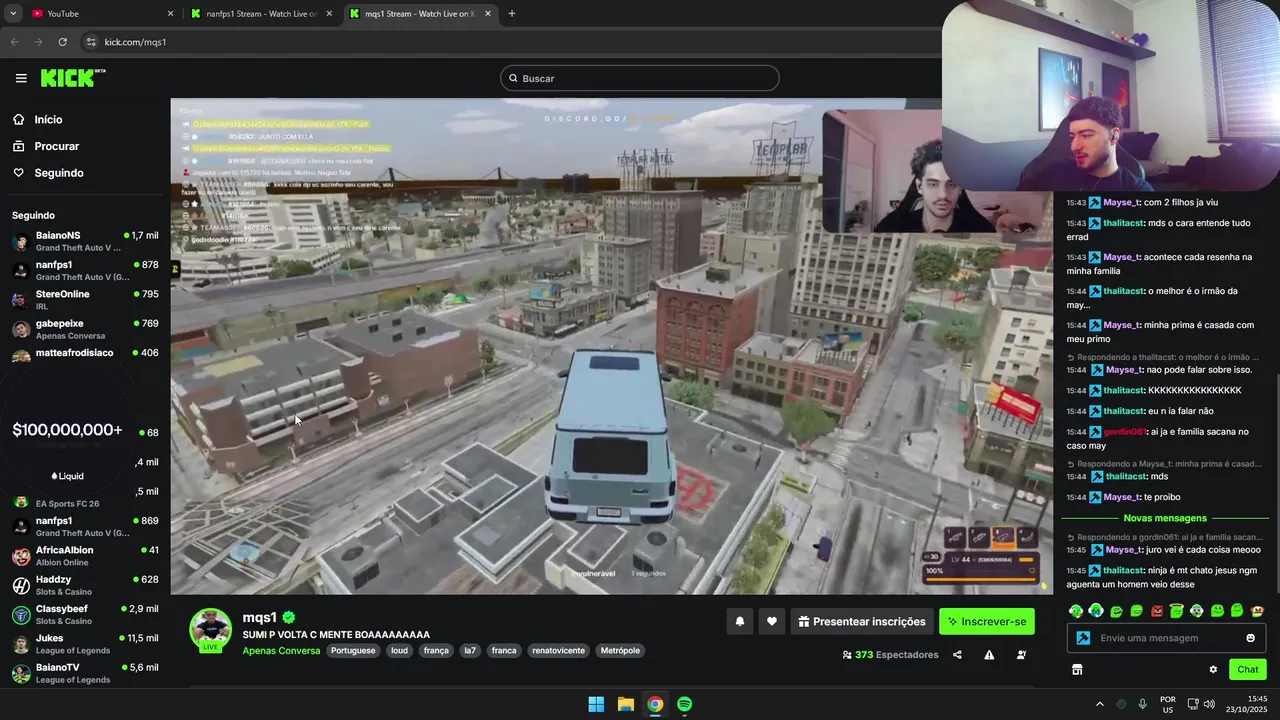Click the mqs1 verified badge

click(289, 618)
